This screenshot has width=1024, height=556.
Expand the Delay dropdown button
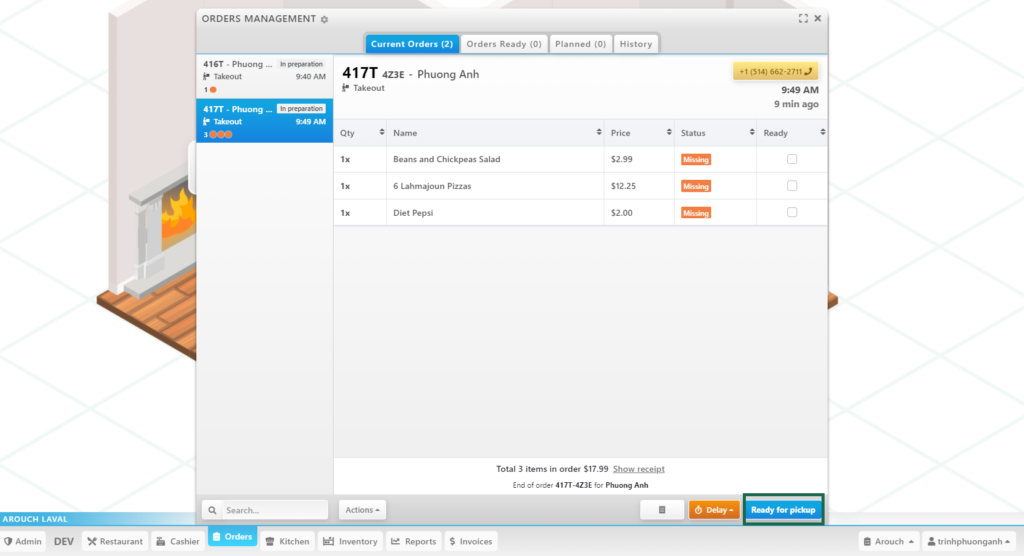[x=714, y=510]
